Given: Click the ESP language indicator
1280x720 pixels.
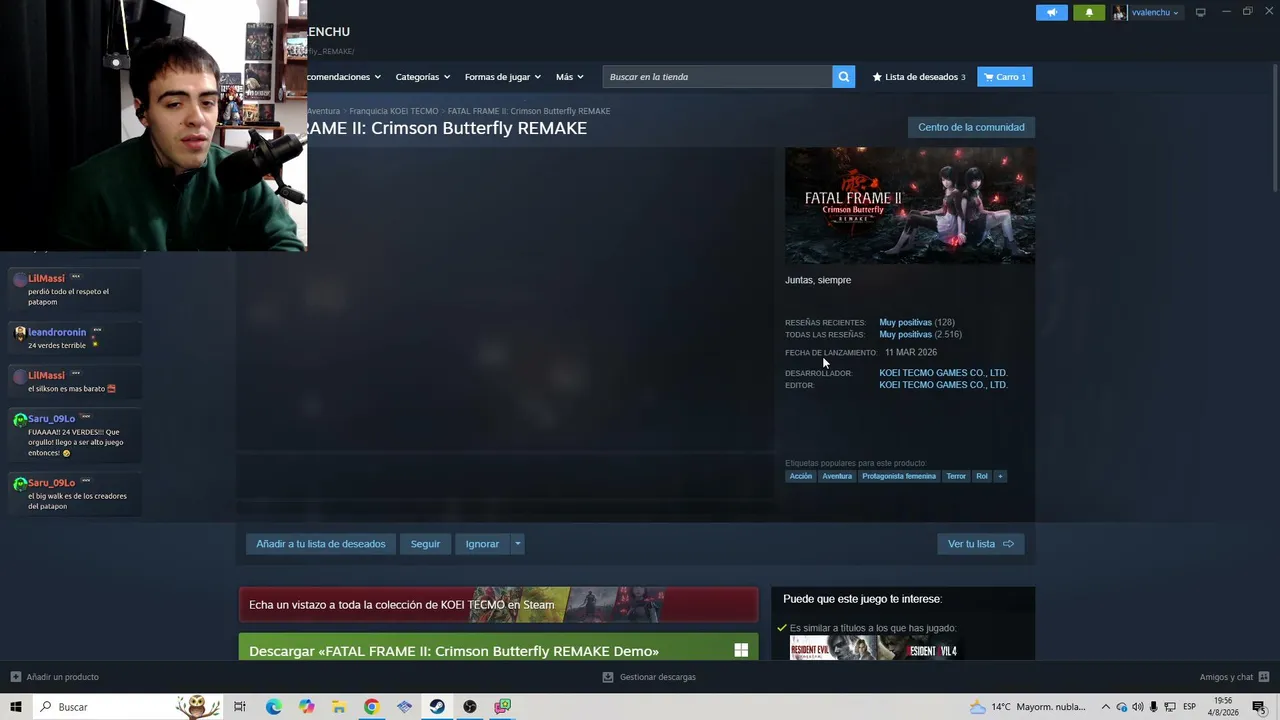Looking at the screenshot, I should point(1189,707).
